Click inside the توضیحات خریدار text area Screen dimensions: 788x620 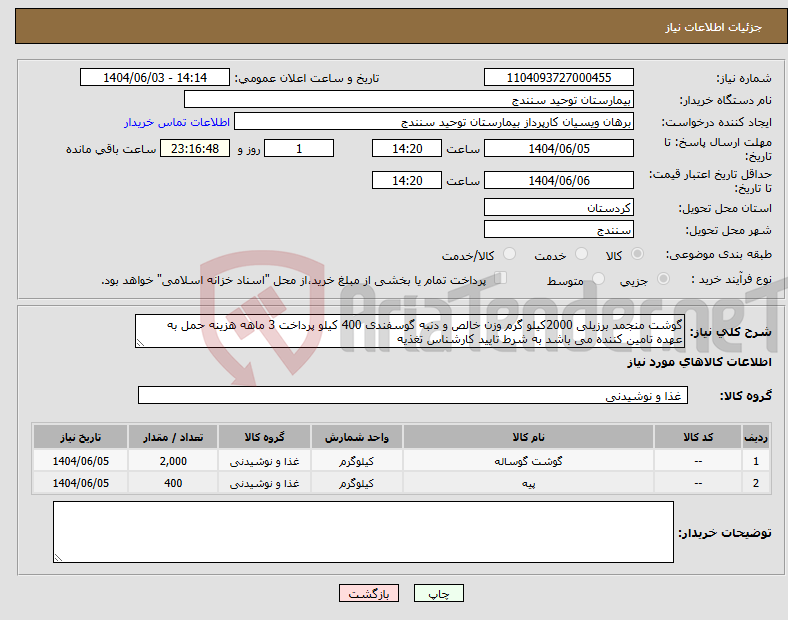click(363, 531)
